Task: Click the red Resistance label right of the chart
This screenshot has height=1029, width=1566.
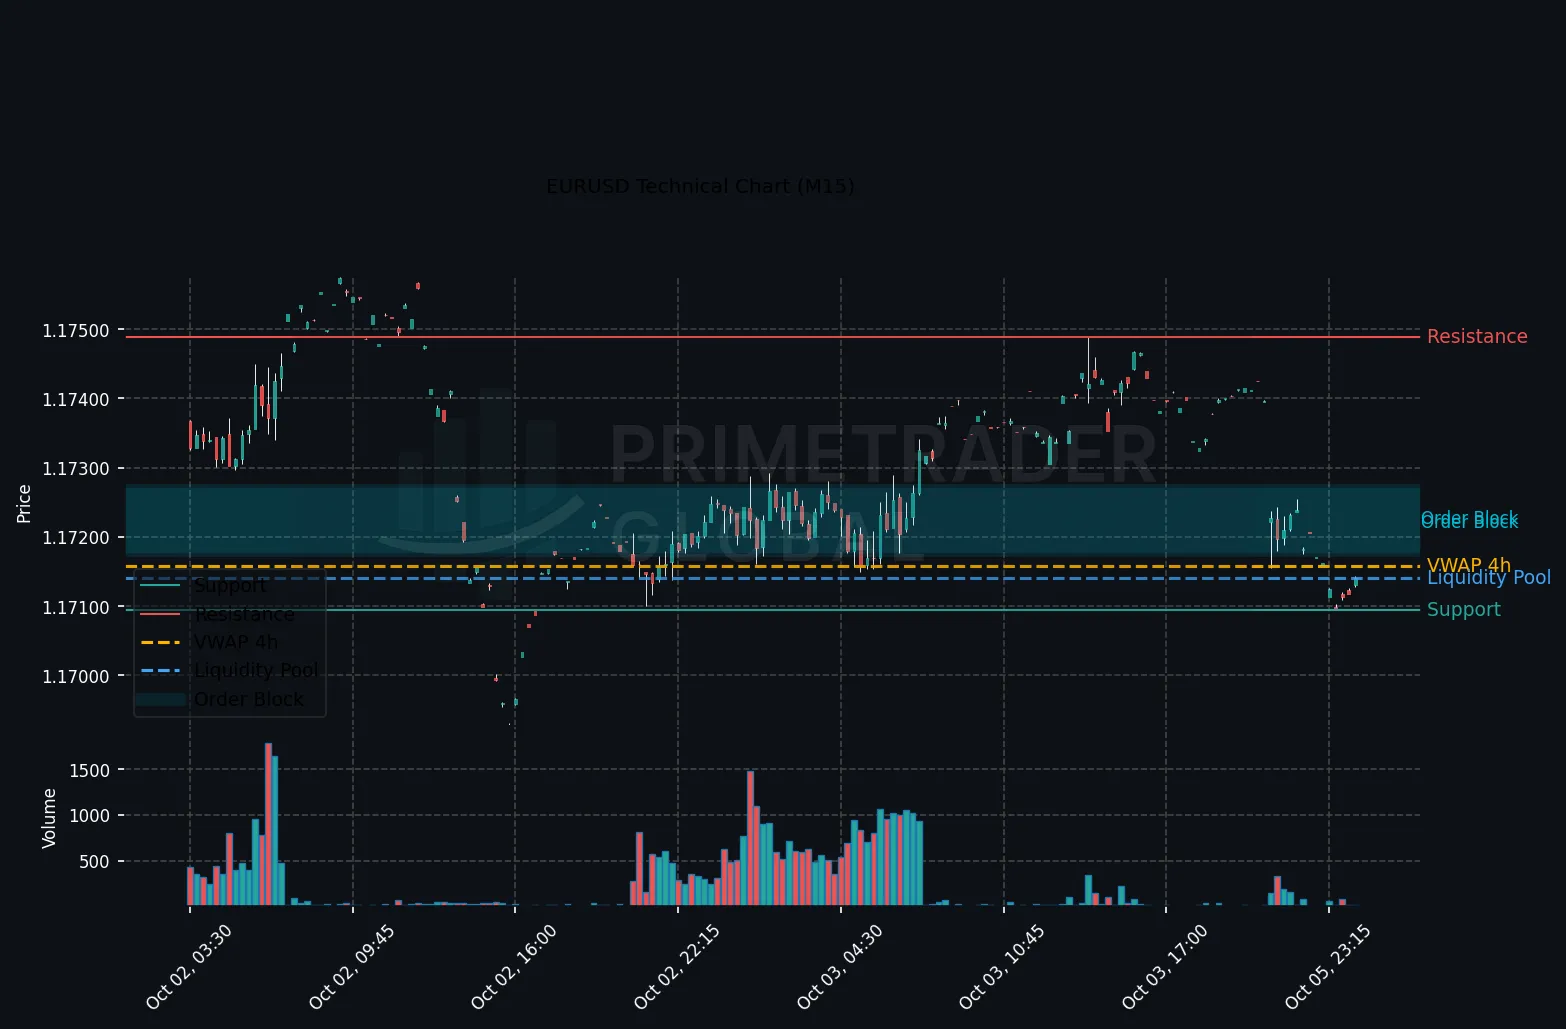Action: (x=1477, y=337)
